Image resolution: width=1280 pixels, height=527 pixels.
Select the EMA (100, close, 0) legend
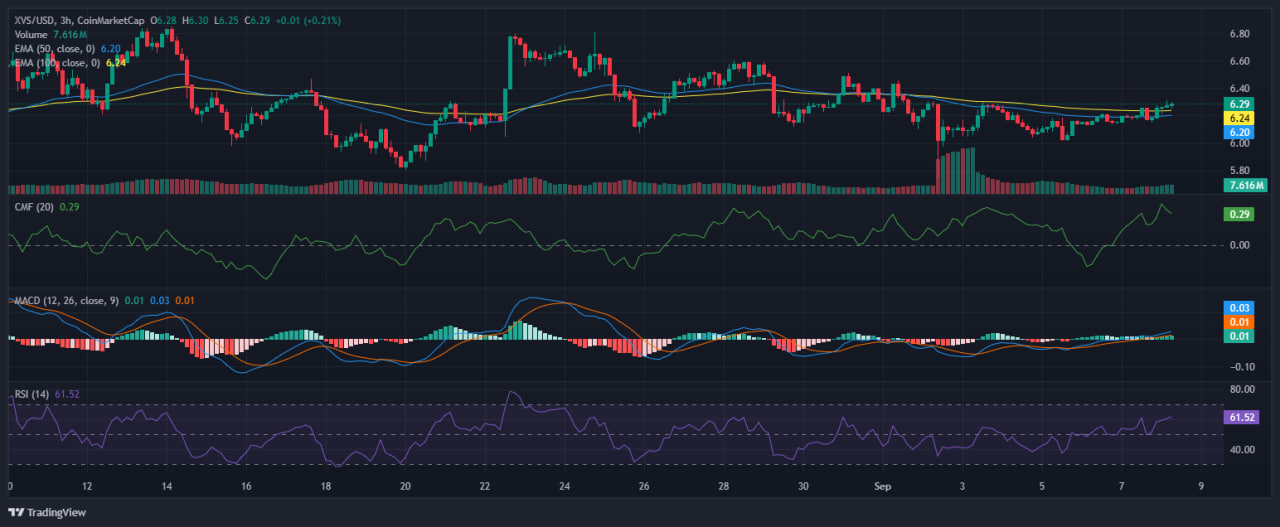click(x=55, y=62)
